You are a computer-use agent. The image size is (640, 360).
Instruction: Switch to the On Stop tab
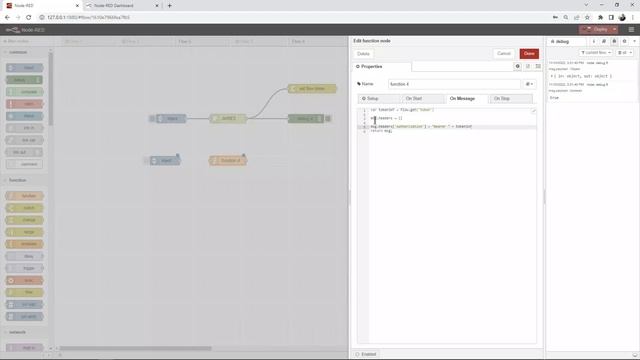pyautogui.click(x=511, y=98)
